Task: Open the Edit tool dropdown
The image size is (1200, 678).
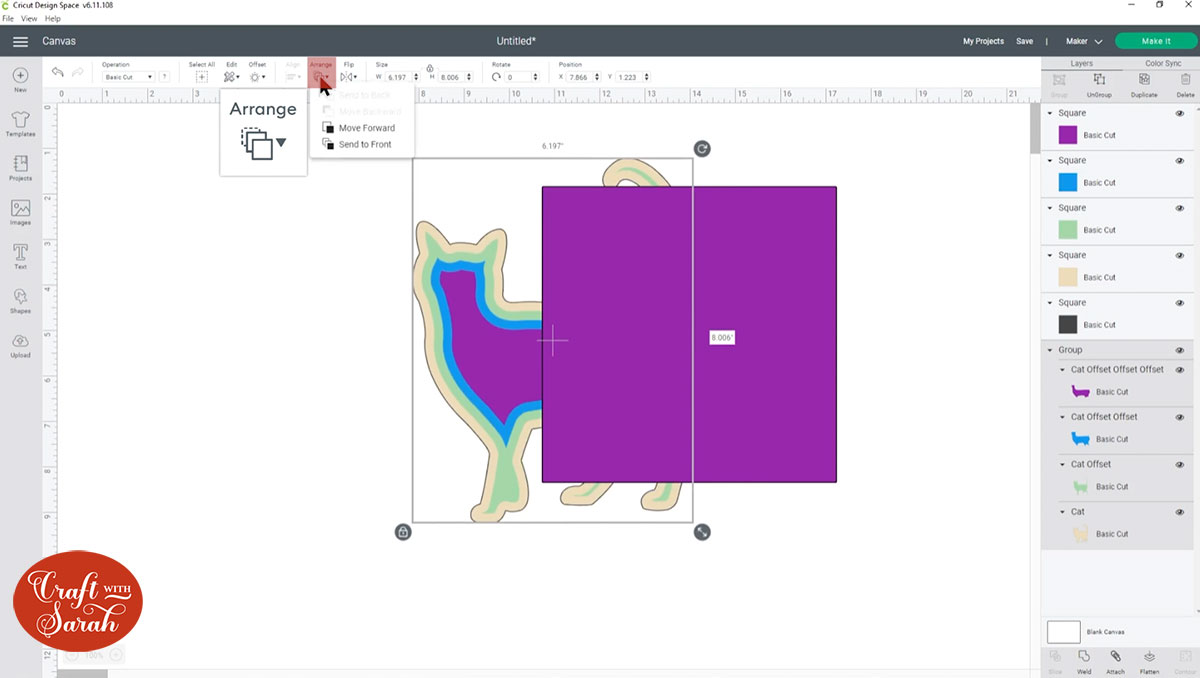Action: [x=231, y=76]
